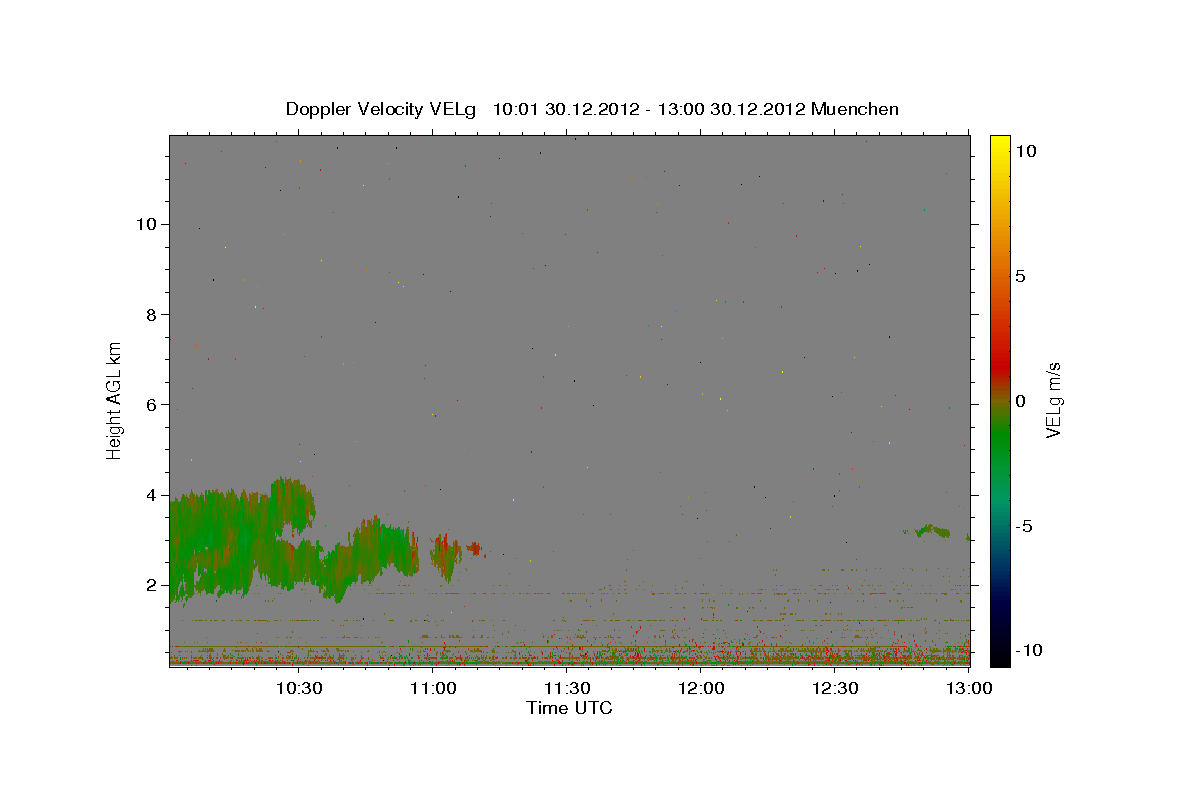This screenshot has width=1200, height=800.
Task: Click the small red echo patch after 11:00
Action: [x=473, y=548]
